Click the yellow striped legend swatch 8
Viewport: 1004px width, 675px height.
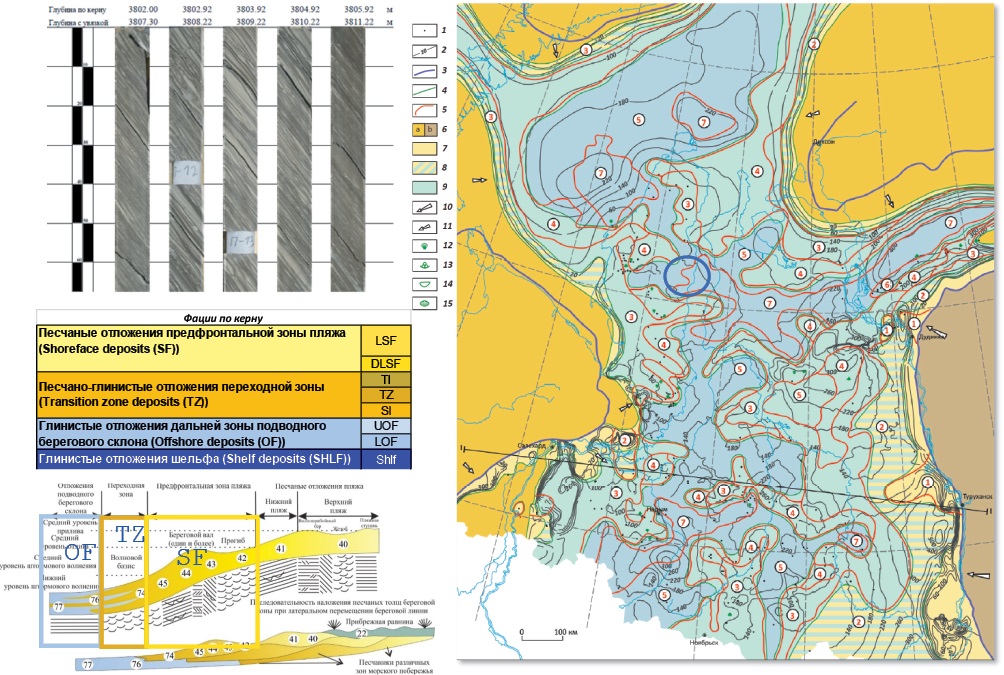click(422, 167)
